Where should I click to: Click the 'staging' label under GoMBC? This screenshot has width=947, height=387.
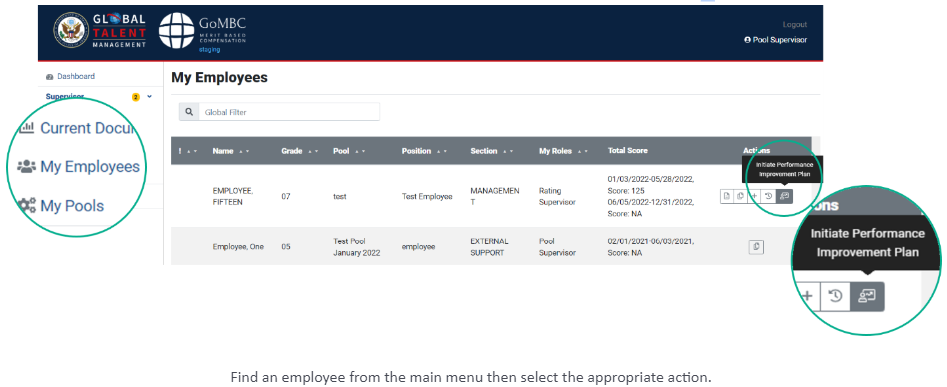tap(210, 50)
